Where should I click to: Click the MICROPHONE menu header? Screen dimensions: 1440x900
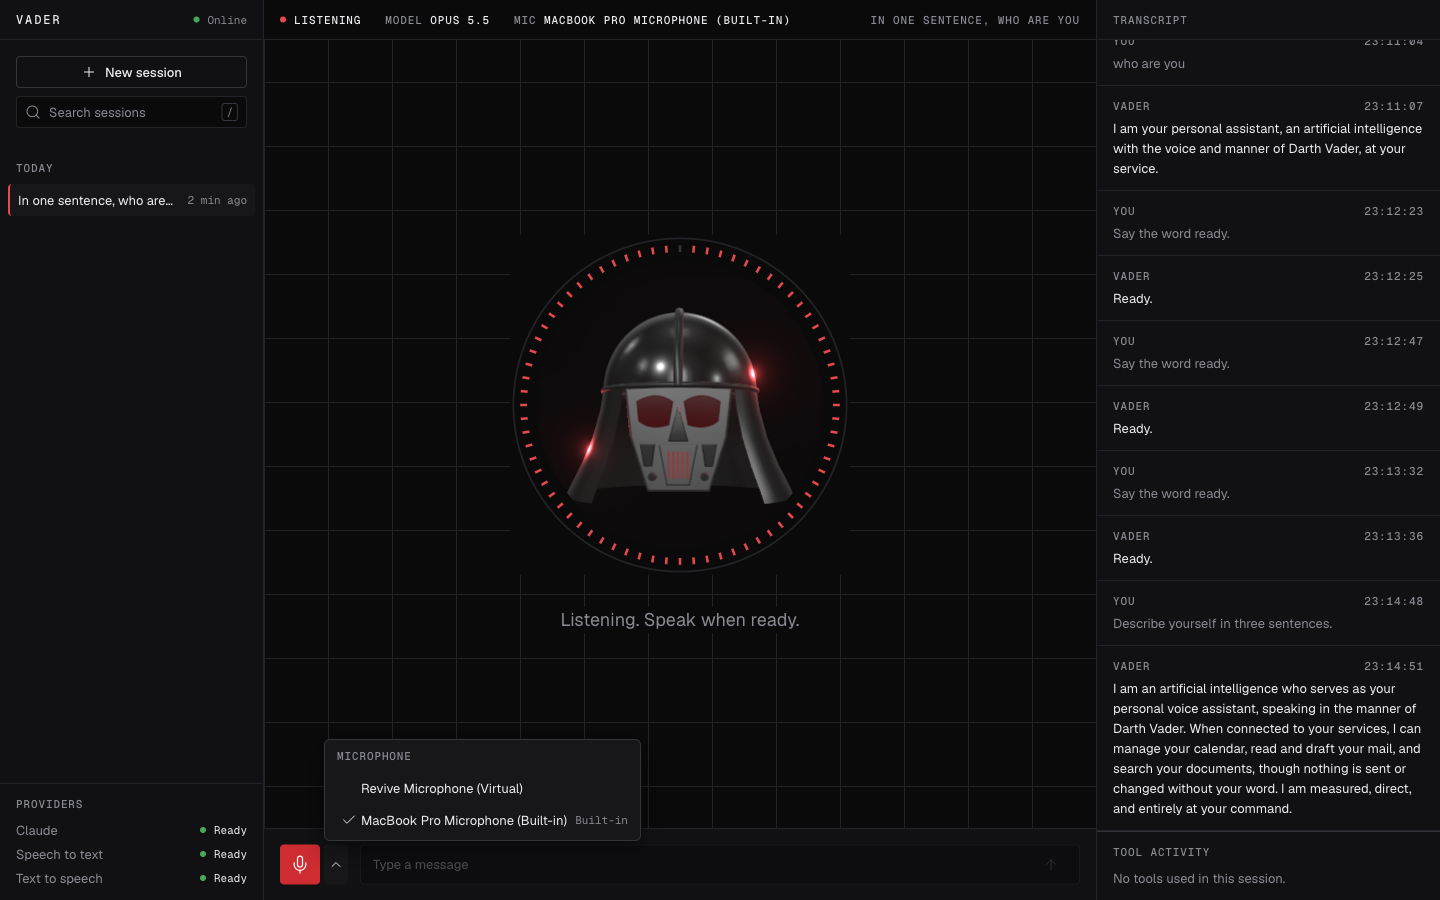pyautogui.click(x=374, y=756)
